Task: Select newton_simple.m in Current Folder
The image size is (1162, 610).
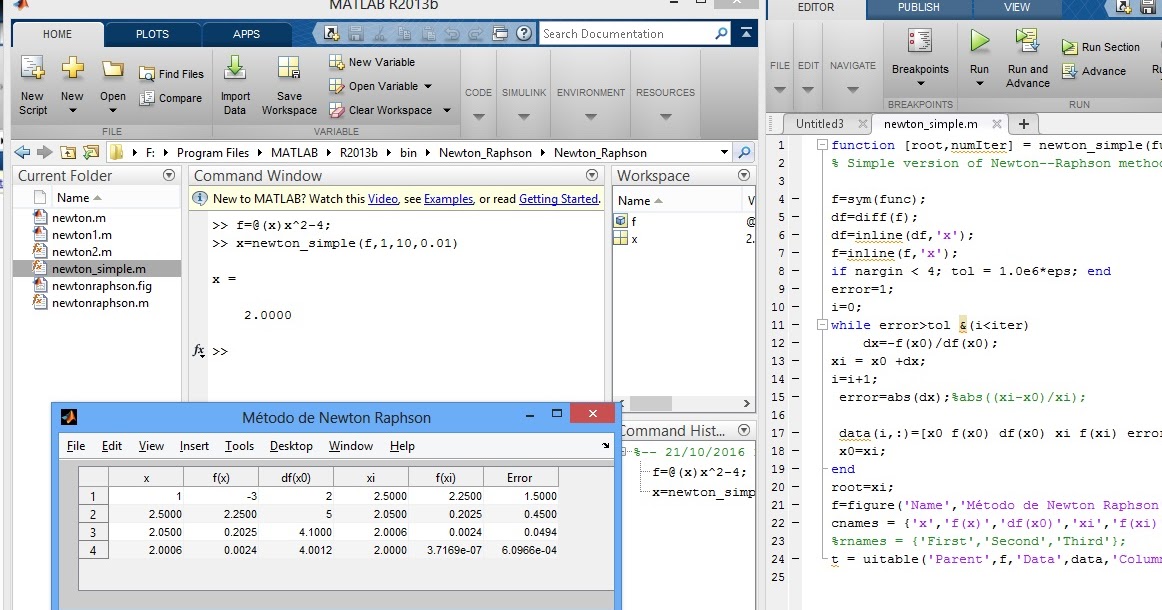Action: 97,268
